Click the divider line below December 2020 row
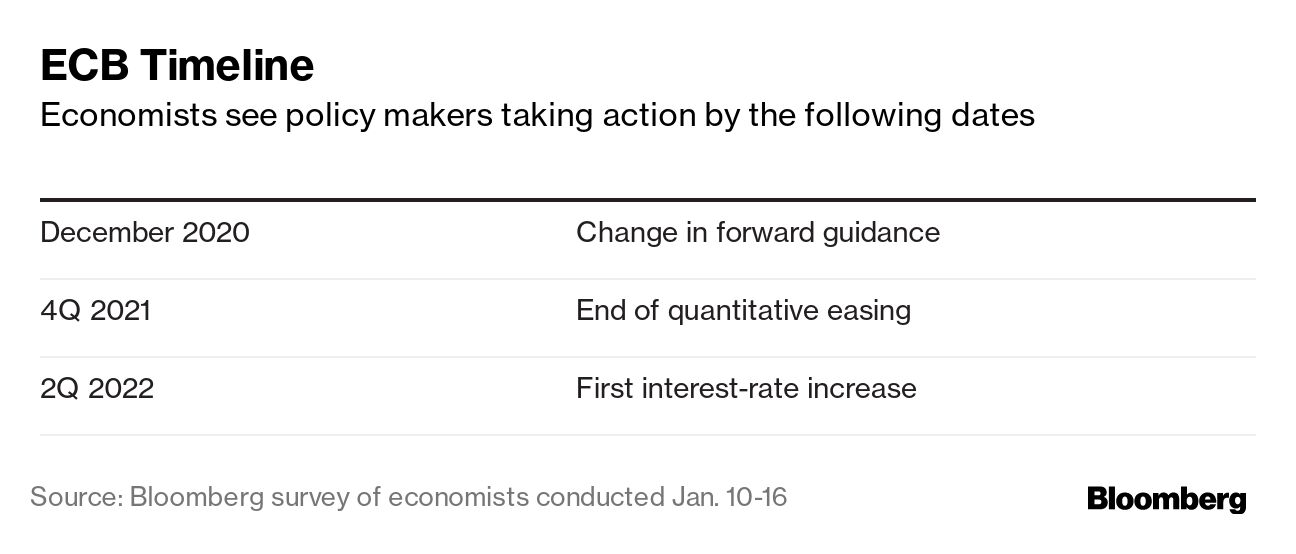Viewport: 1296px width, 554px height. pyautogui.click(x=647, y=279)
